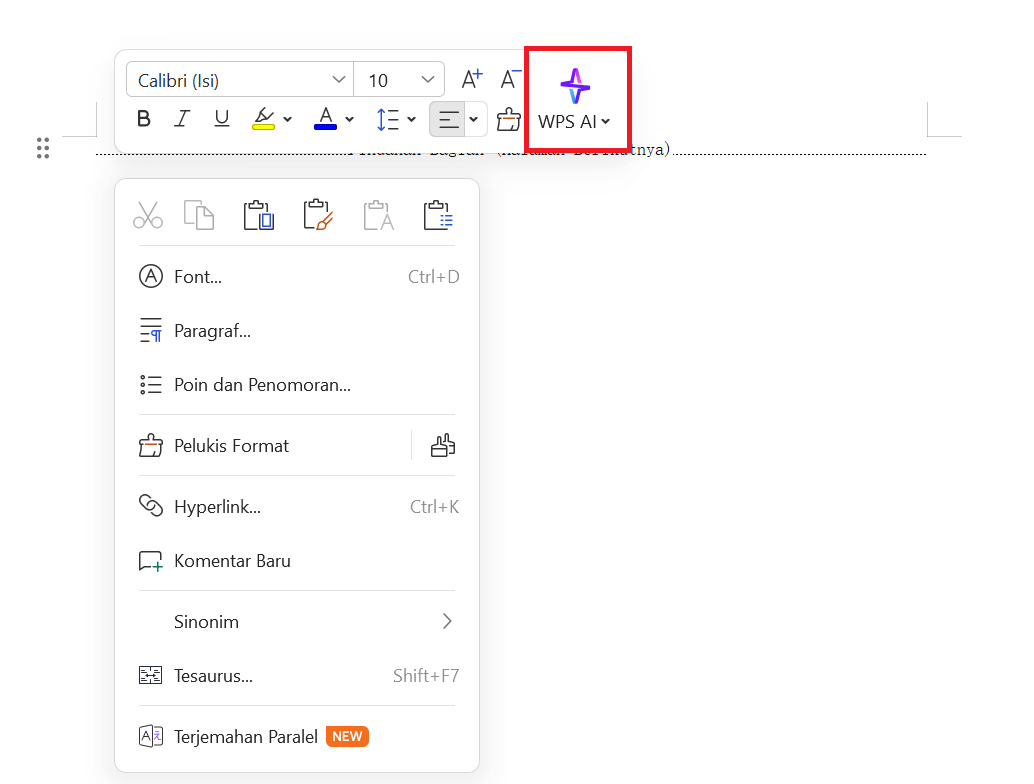Screen dimensions: 1034x784
Task: Apply blue font color
Action: tap(326, 119)
